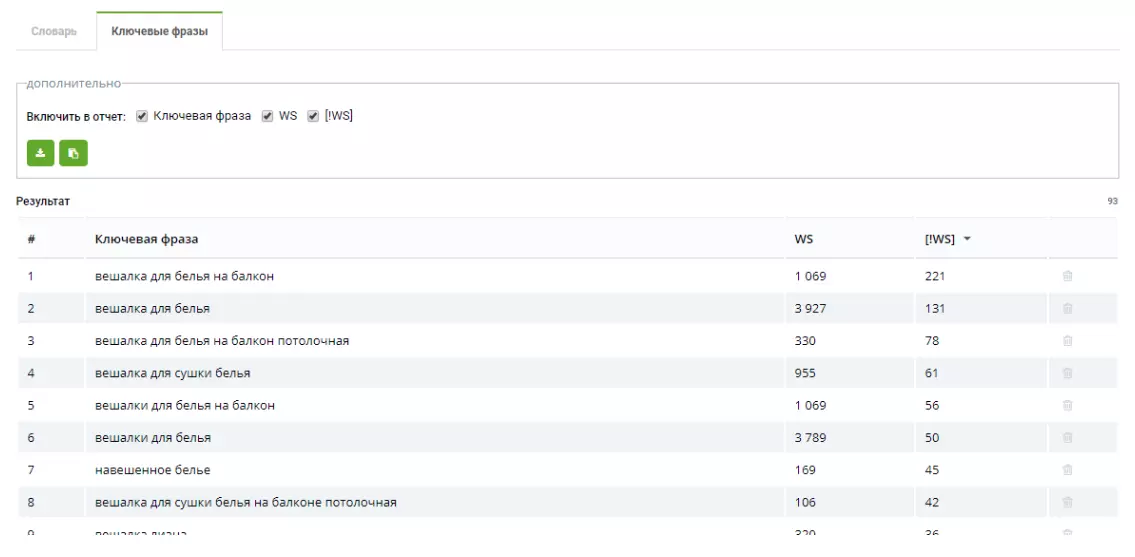
Task: Click the # column header
Action: 31,239
